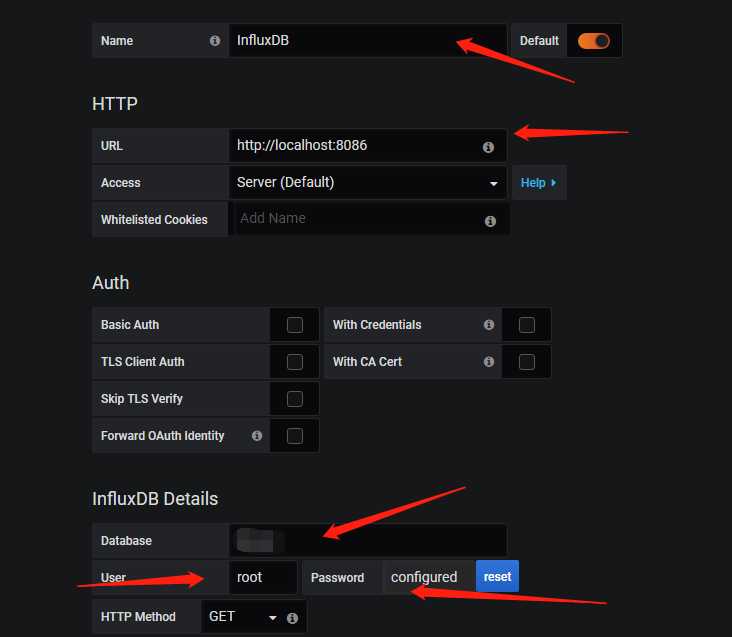Image resolution: width=732 pixels, height=637 pixels.
Task: Select the TLS Client Auth label
Action: [x=142, y=362]
